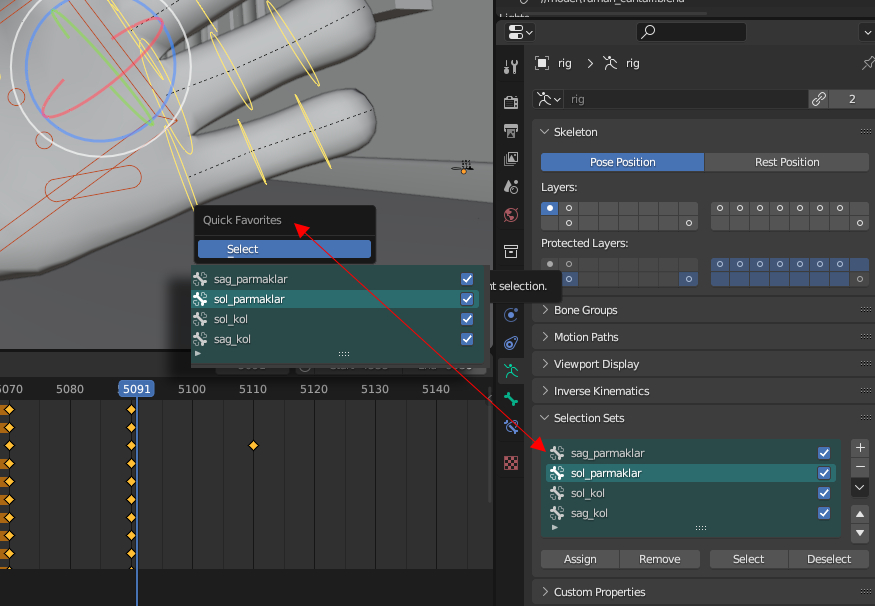Expand the Bone Groups panel
Screen dimensions: 875x606
coord(545,310)
